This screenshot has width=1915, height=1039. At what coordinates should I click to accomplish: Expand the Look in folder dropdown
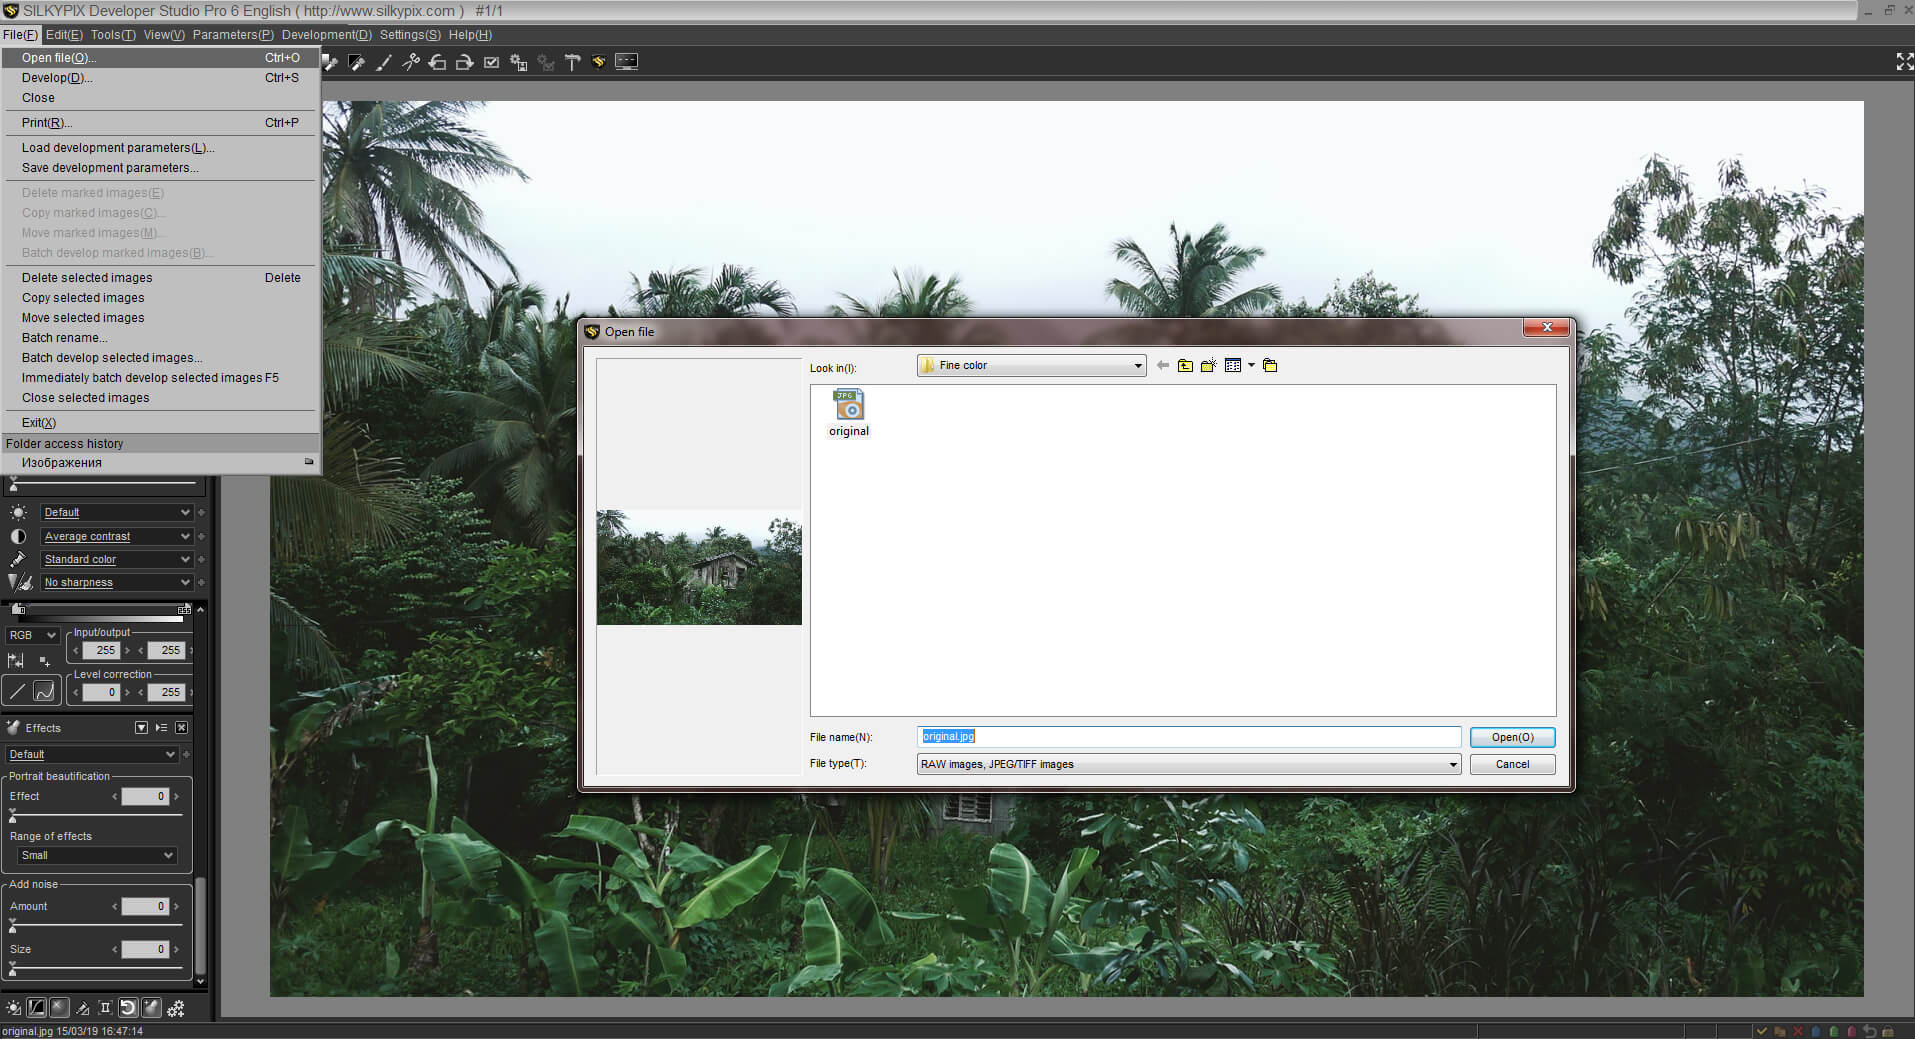pyautogui.click(x=1137, y=366)
